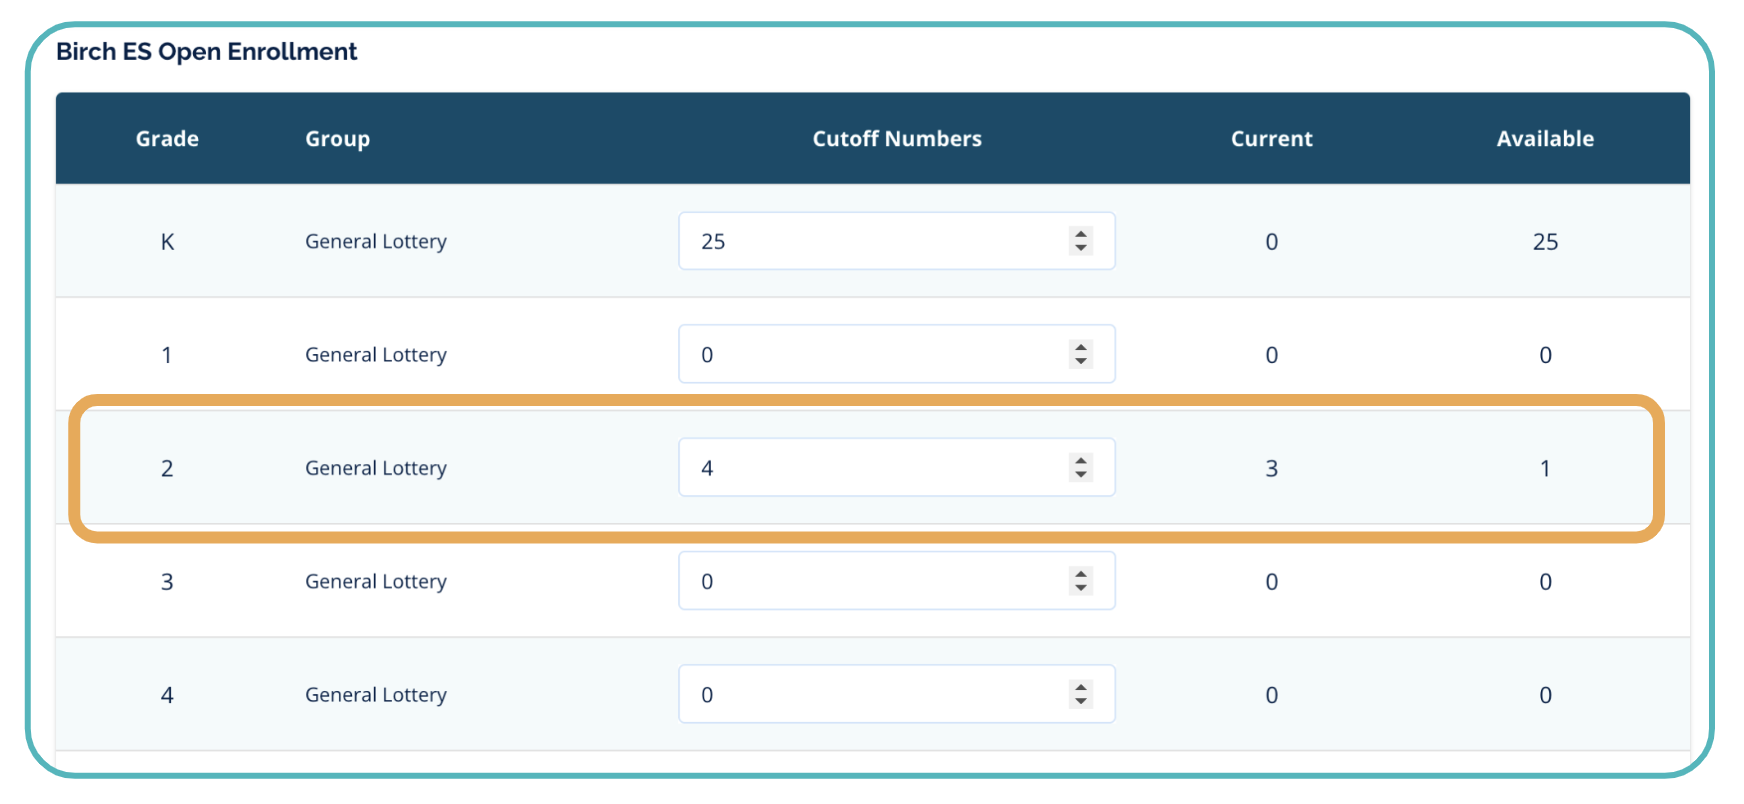Increment the Grade 2 cutoff number

click(1080, 461)
